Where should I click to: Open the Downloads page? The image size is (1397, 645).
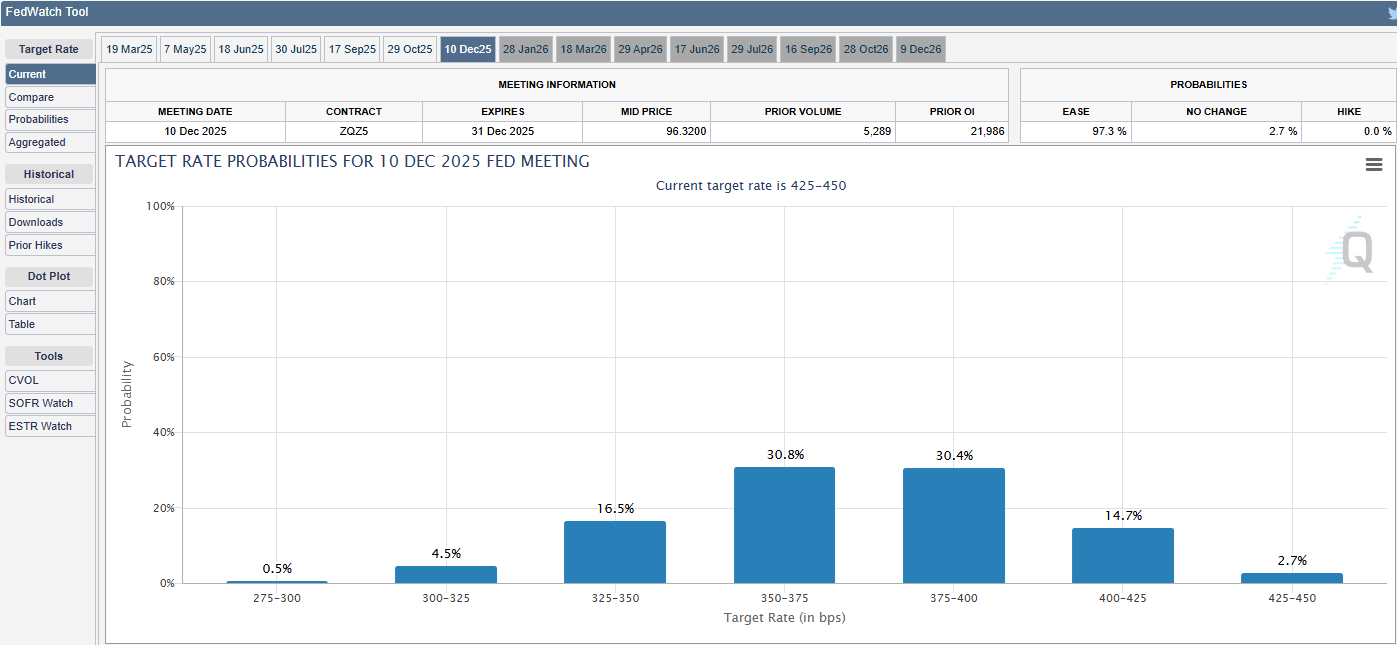pyautogui.click(x=50, y=221)
